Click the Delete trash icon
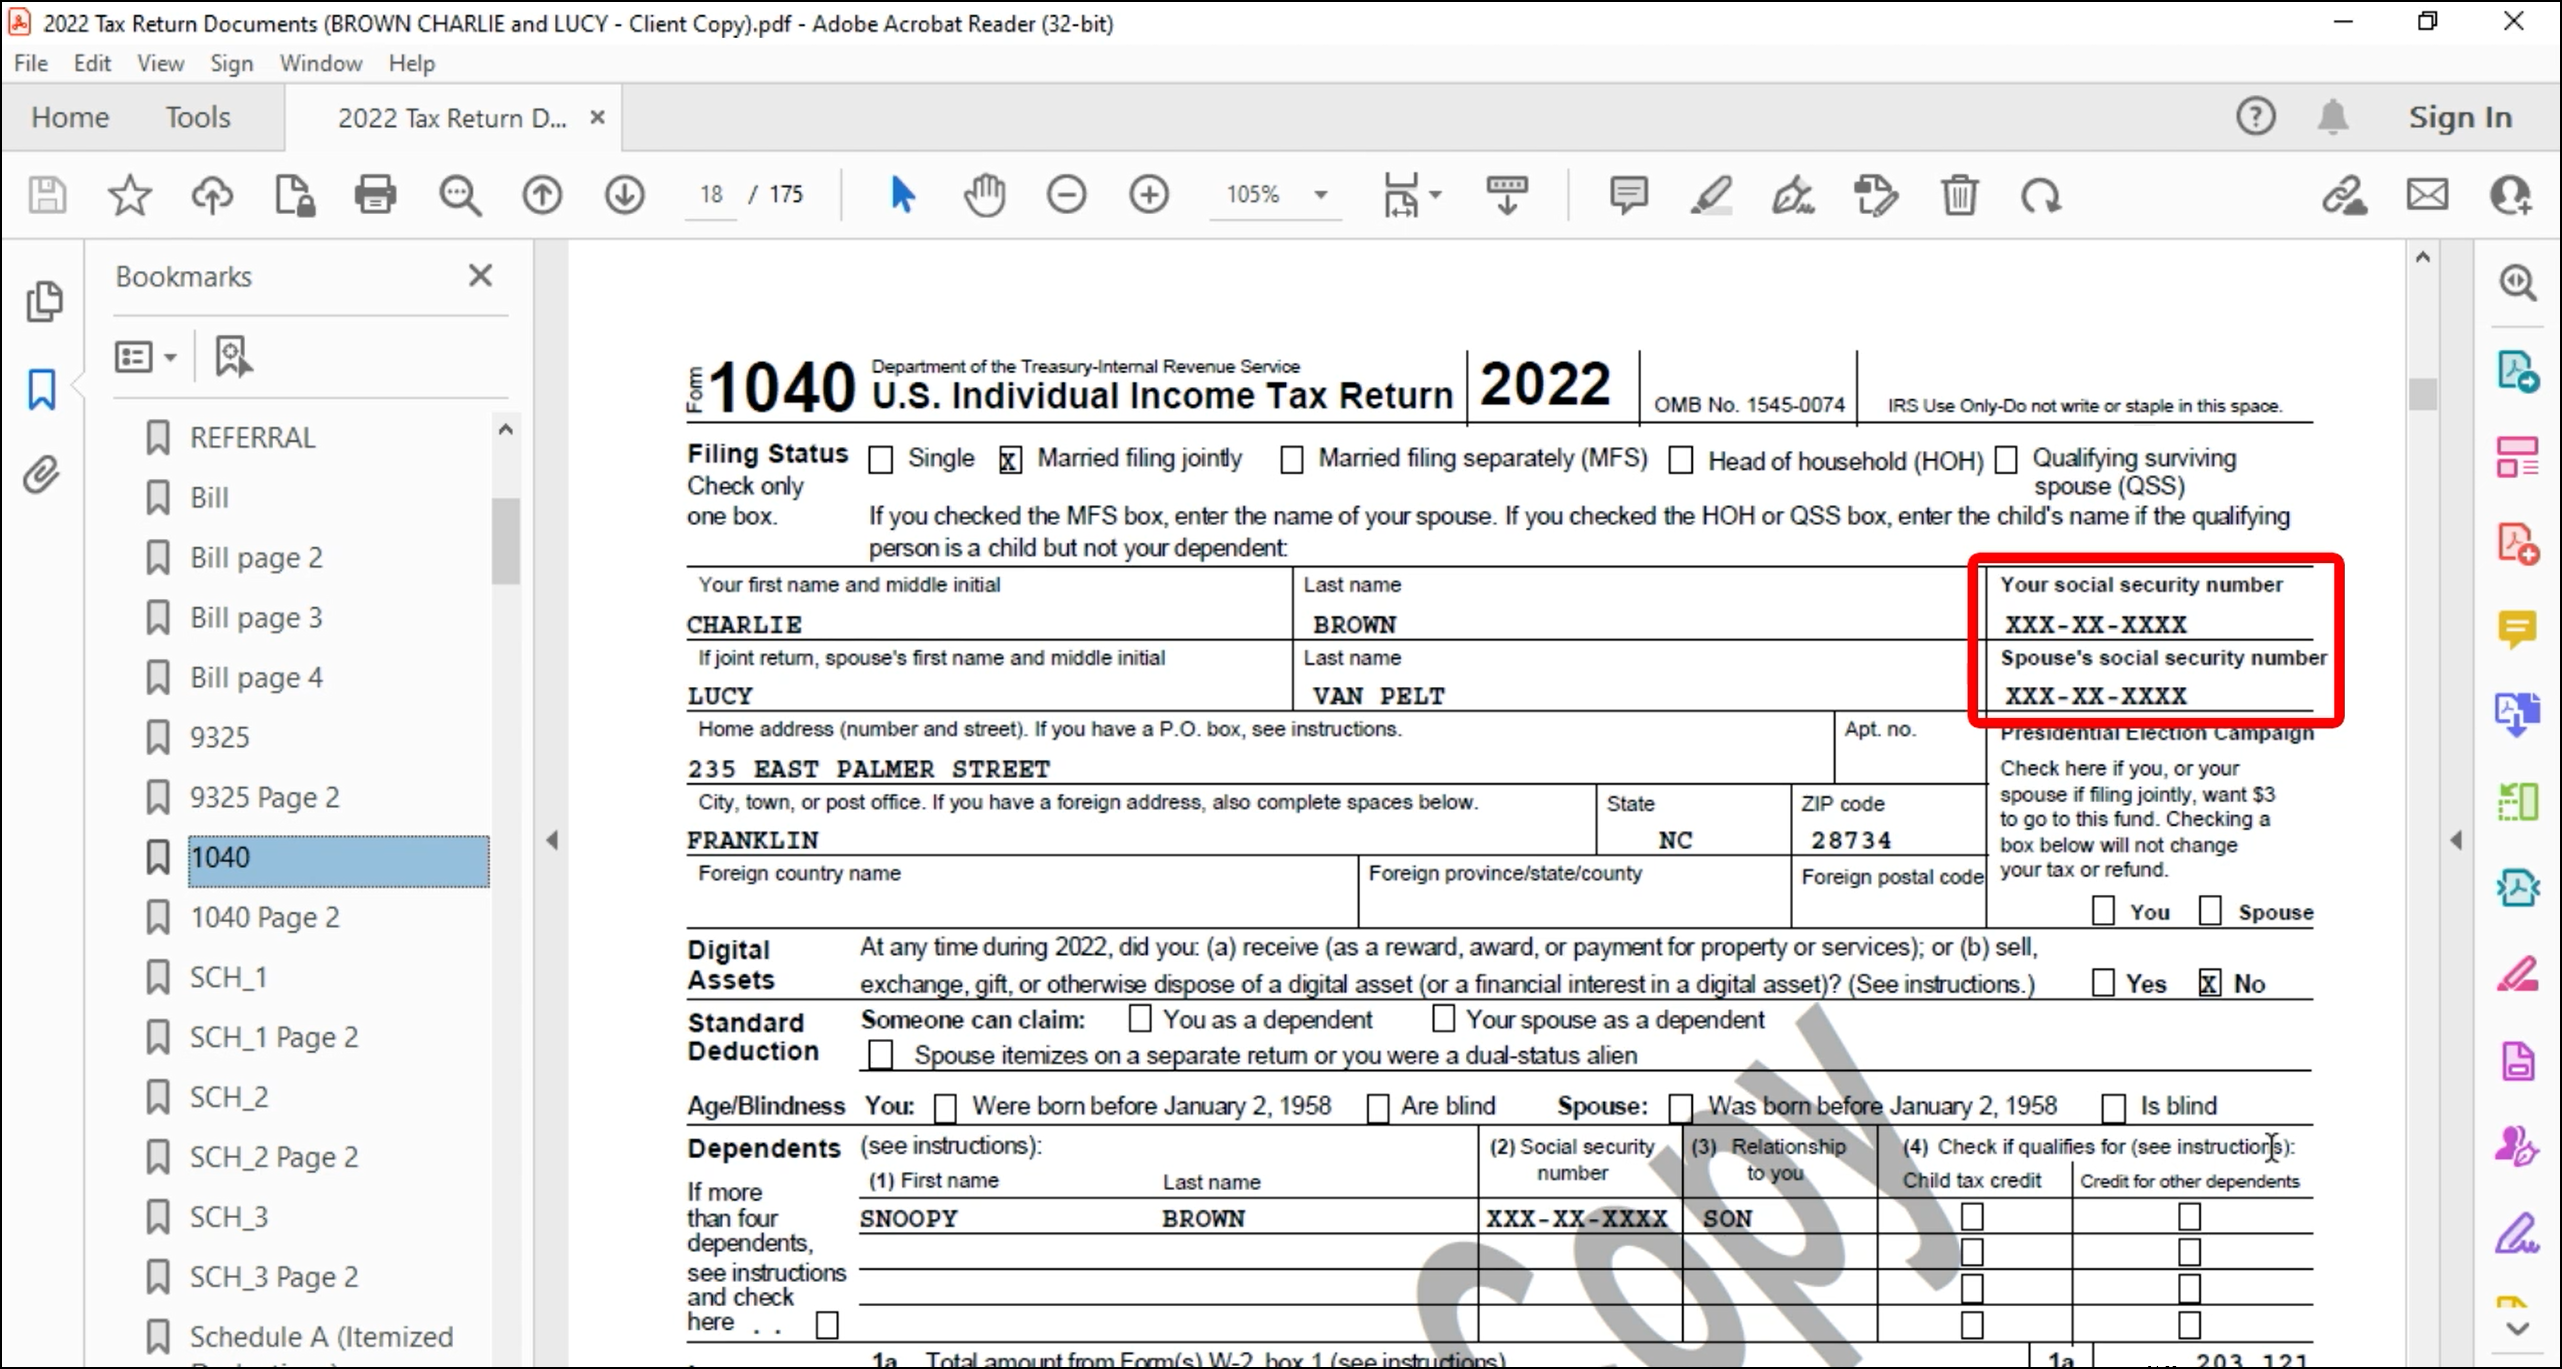This screenshot has height=1369, width=2562. 1959,194
